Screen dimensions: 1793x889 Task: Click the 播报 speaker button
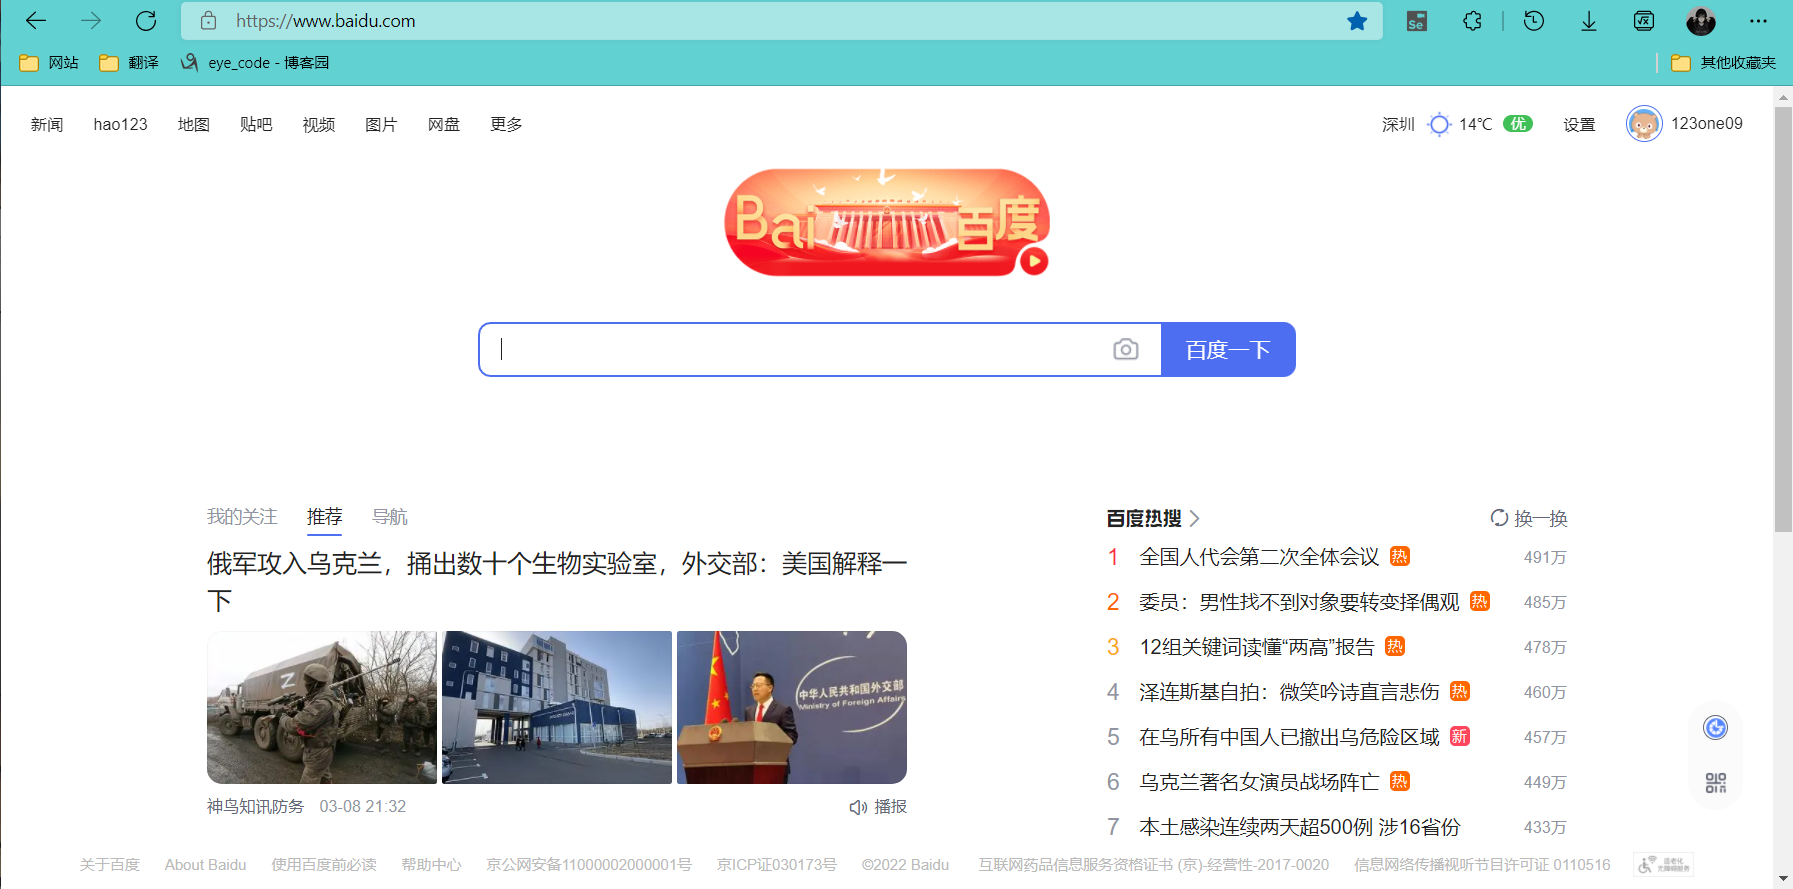pyautogui.click(x=878, y=807)
